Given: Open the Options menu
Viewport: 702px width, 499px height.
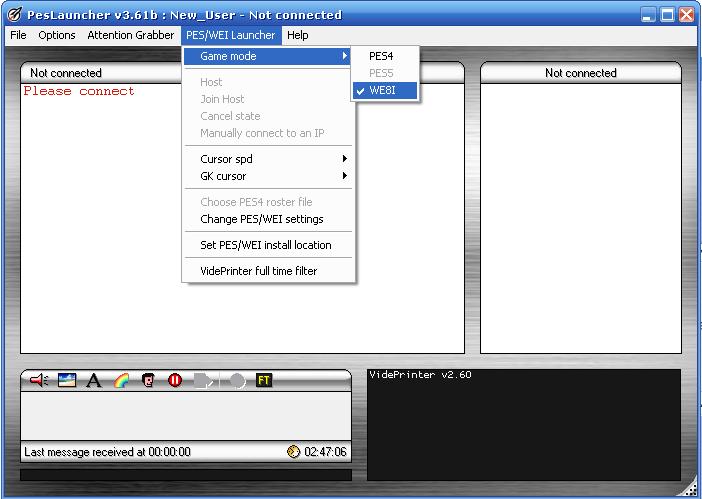Looking at the screenshot, I should tap(57, 35).
